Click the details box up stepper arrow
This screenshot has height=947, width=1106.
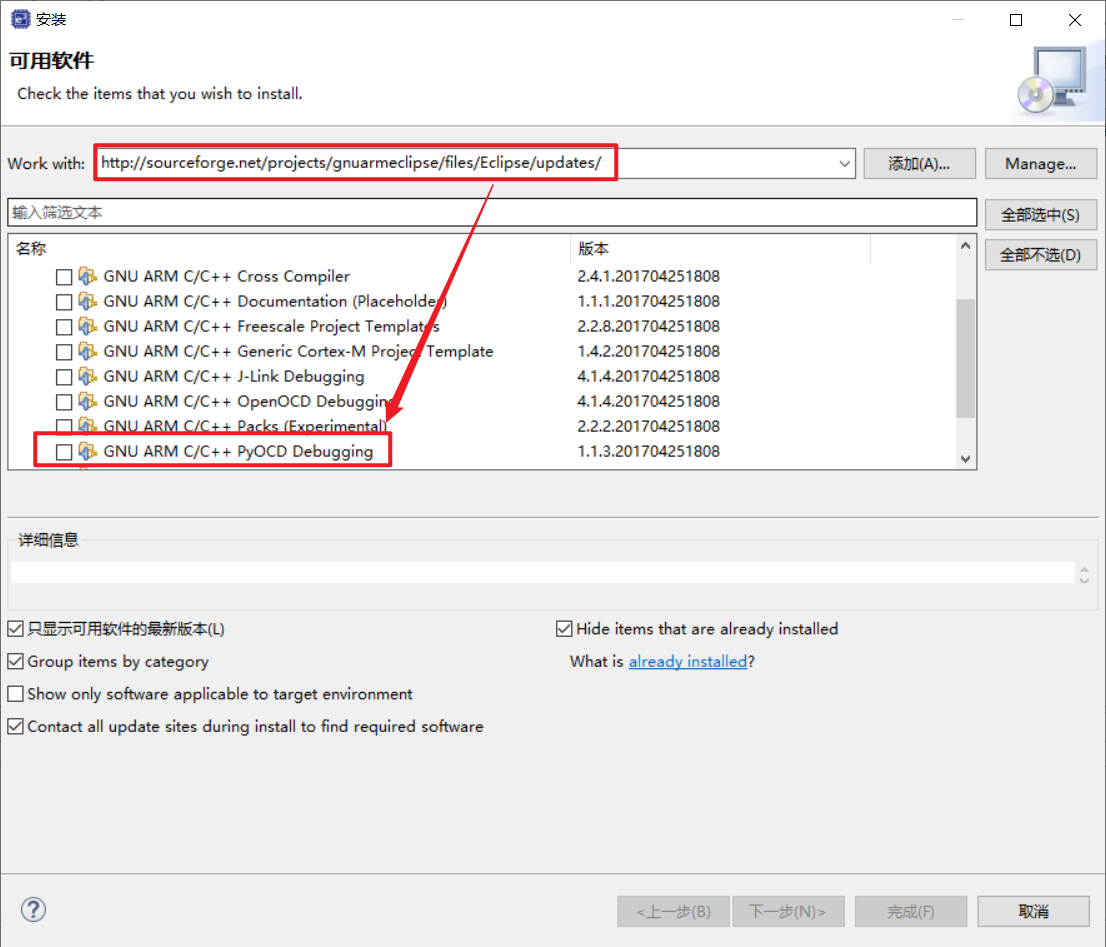[x=1084, y=568]
